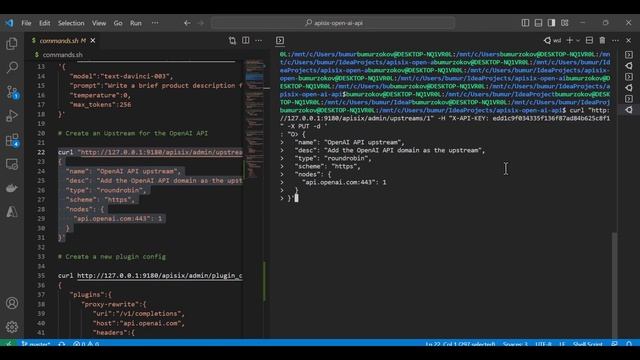Open the Azure view in activity bar

coord(12,212)
